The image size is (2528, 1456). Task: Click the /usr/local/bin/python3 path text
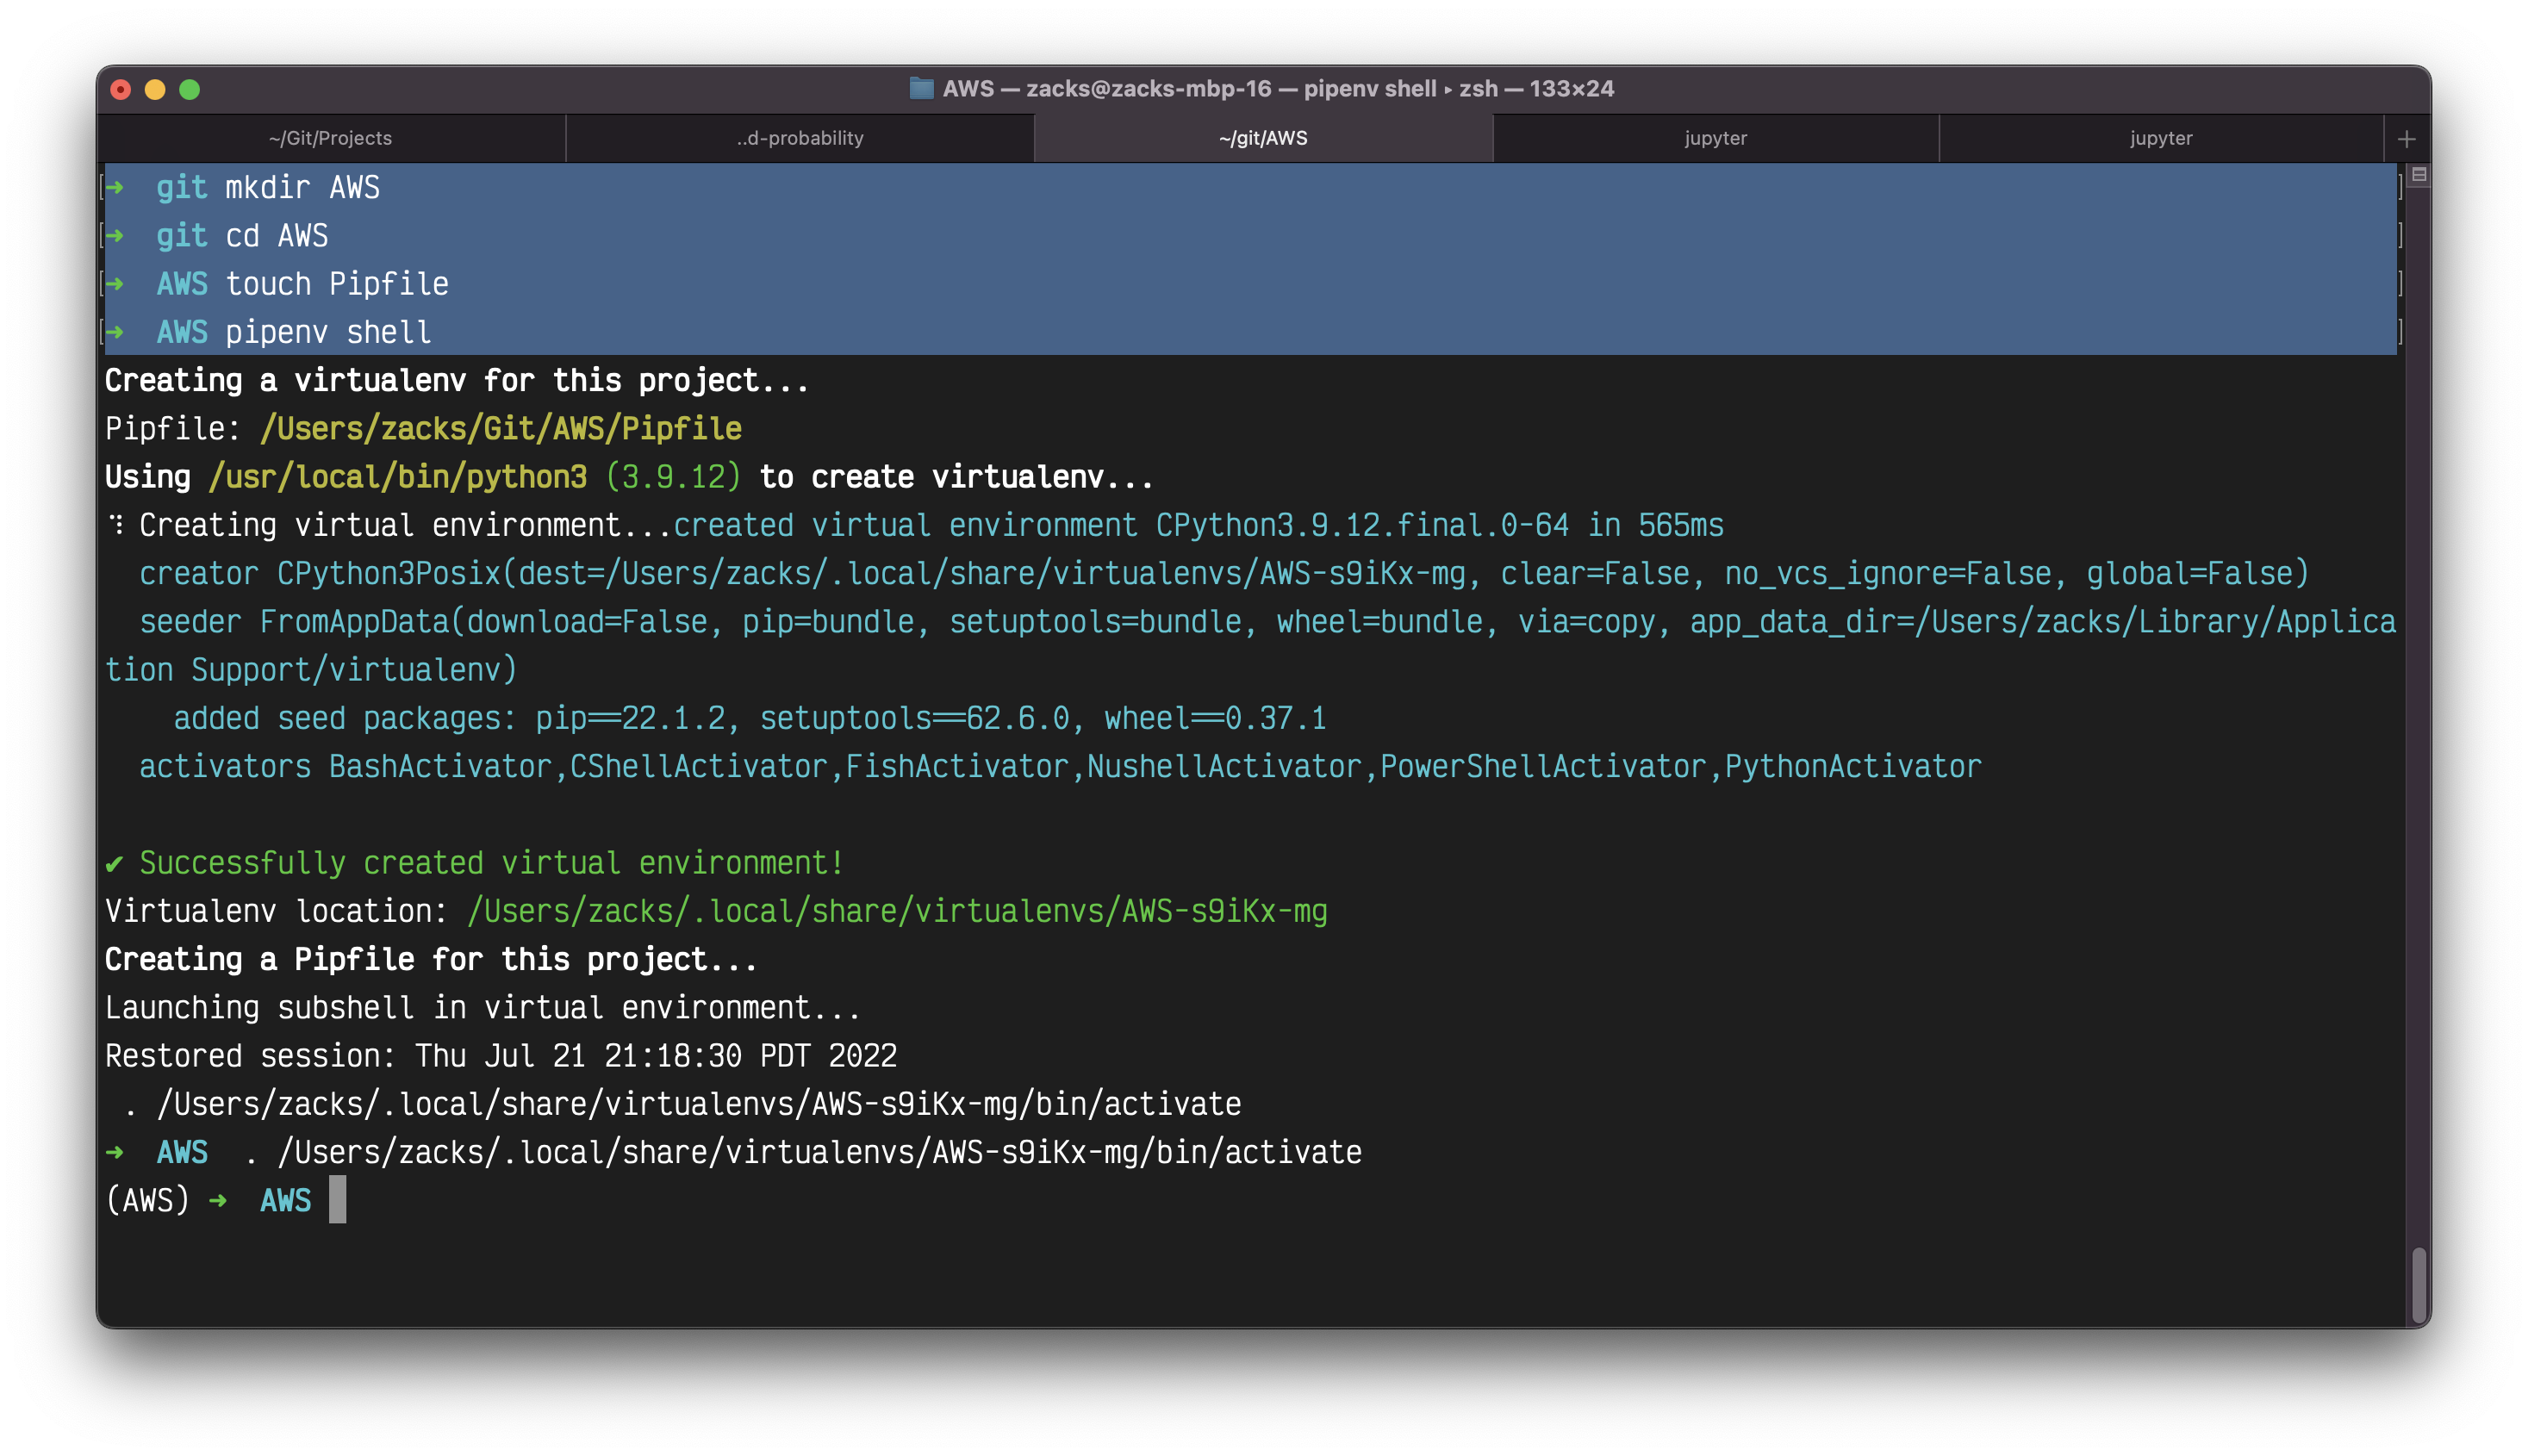click(x=398, y=477)
